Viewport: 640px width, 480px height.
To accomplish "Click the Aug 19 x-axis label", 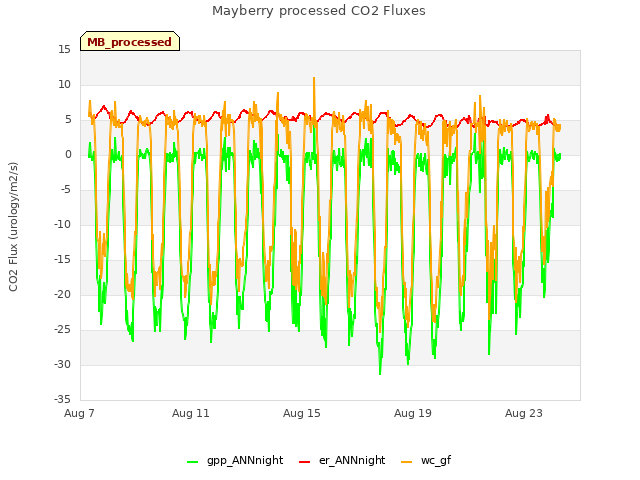I will 413,413.
